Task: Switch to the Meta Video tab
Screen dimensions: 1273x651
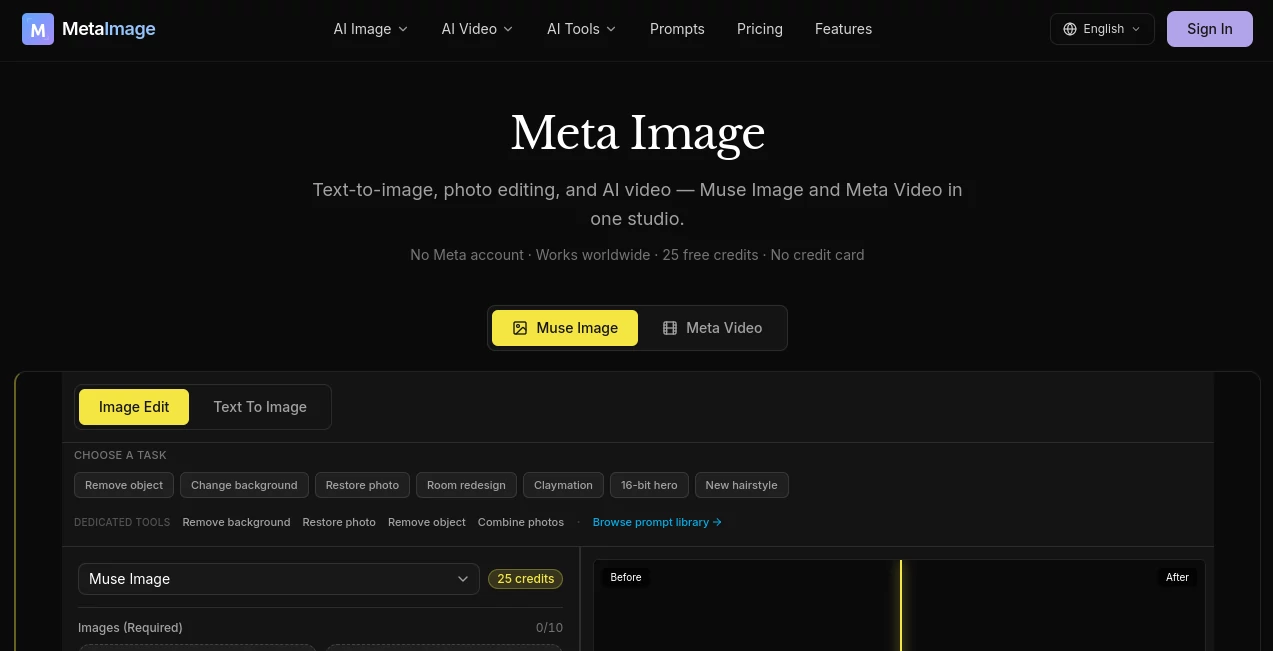Action: click(712, 328)
